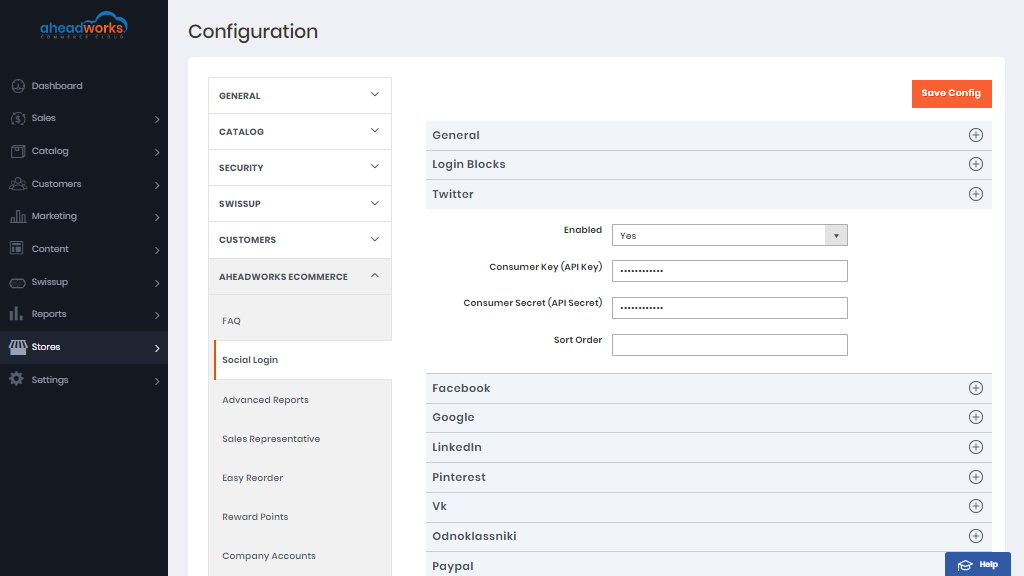Expand LinkedIn section plus icon
The width and height of the screenshot is (1024, 576).
976,447
